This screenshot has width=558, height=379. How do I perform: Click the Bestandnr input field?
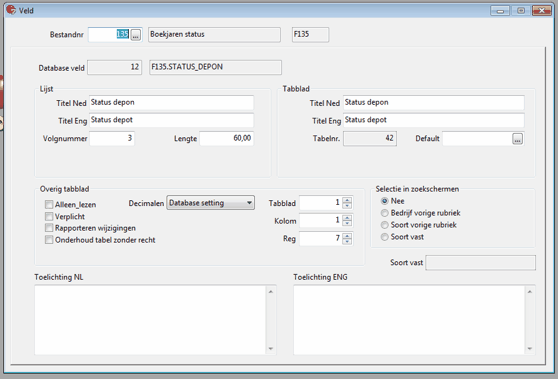click(x=109, y=35)
